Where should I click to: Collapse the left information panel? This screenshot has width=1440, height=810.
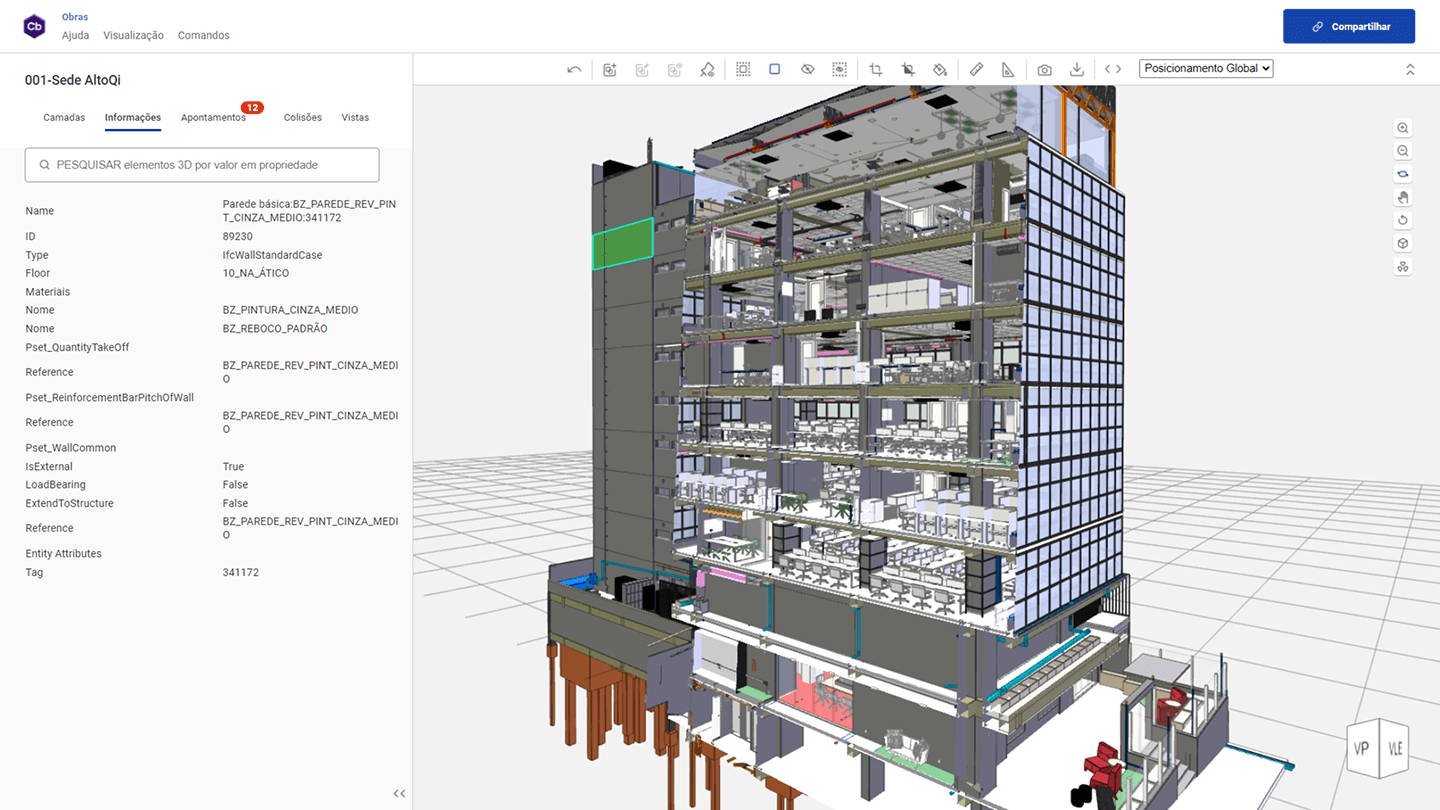(399, 793)
